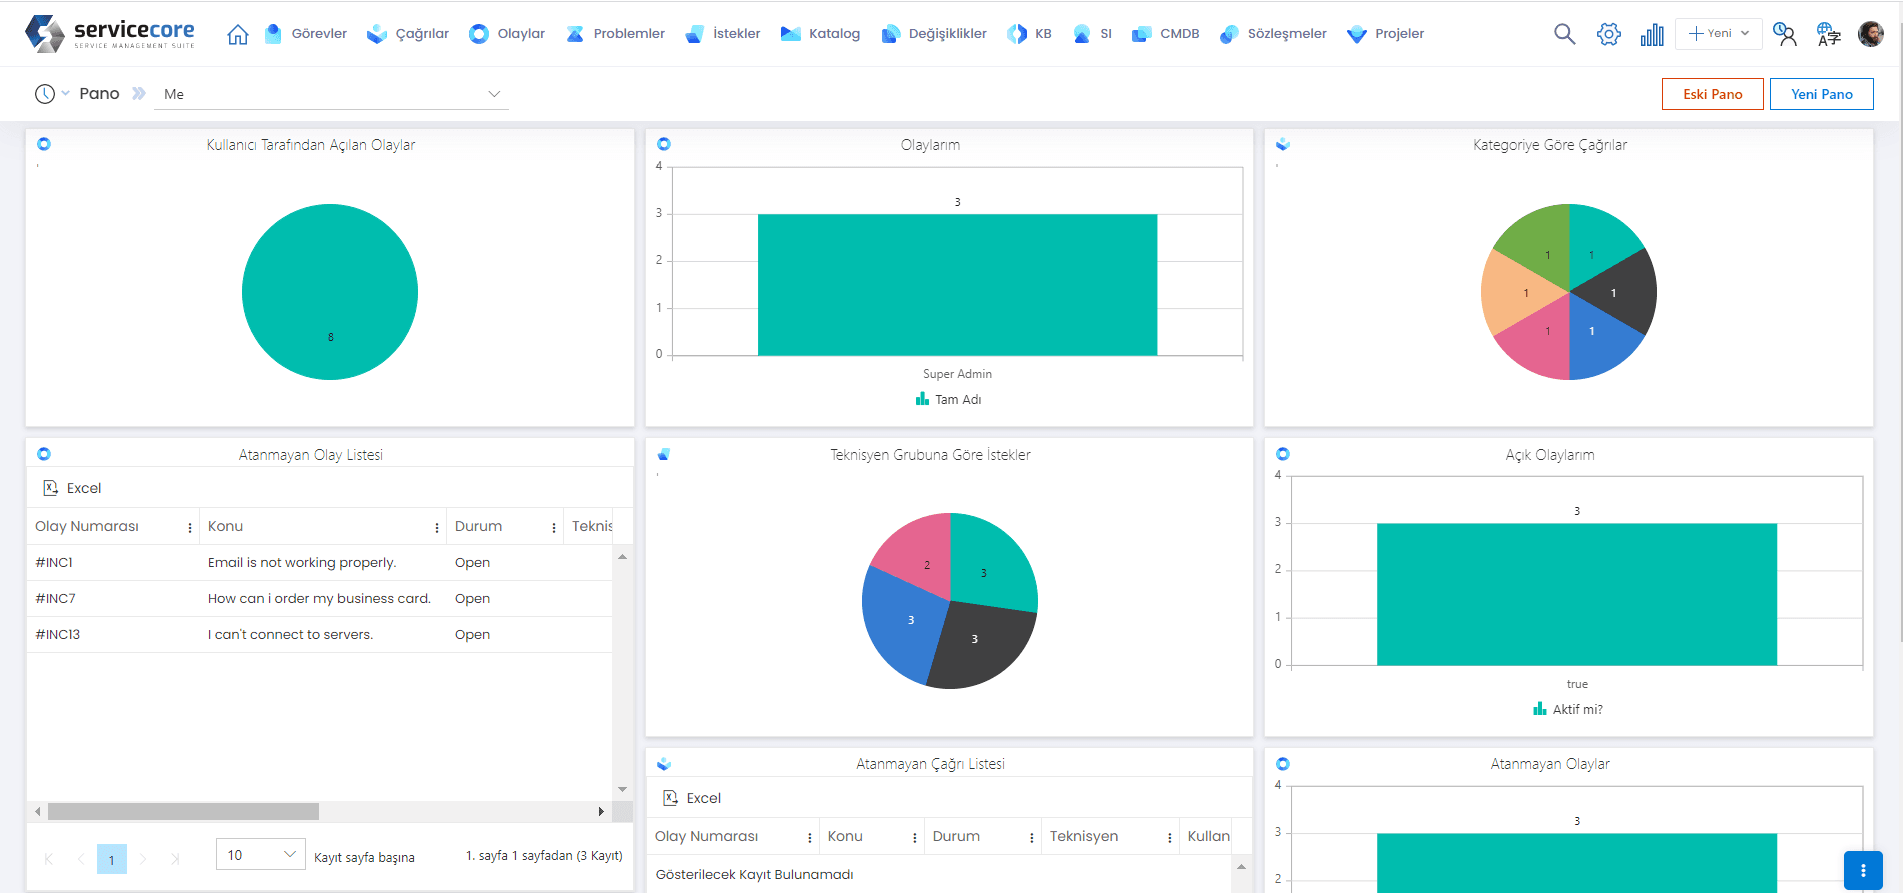The image size is (1903, 893).
Task: Open the Olaylar menu
Action: [507, 34]
